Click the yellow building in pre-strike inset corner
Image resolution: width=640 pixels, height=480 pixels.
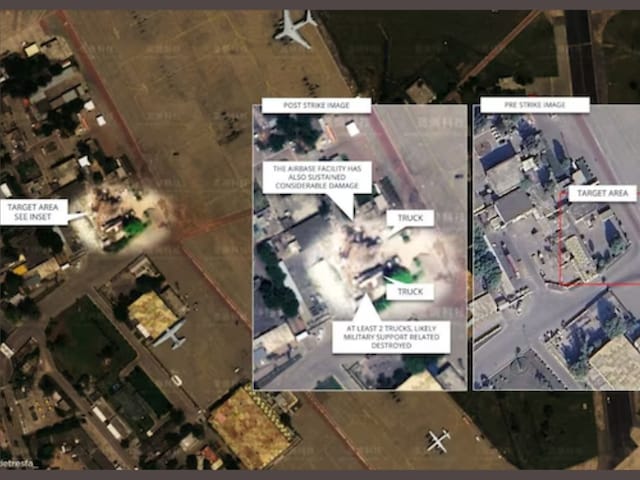[x=614, y=362]
